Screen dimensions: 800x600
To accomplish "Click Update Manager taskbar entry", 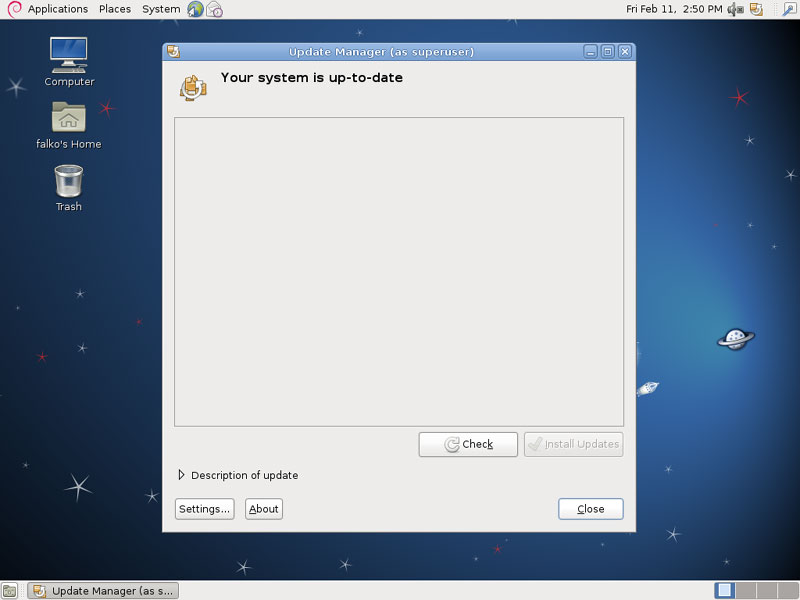I will tap(103, 591).
